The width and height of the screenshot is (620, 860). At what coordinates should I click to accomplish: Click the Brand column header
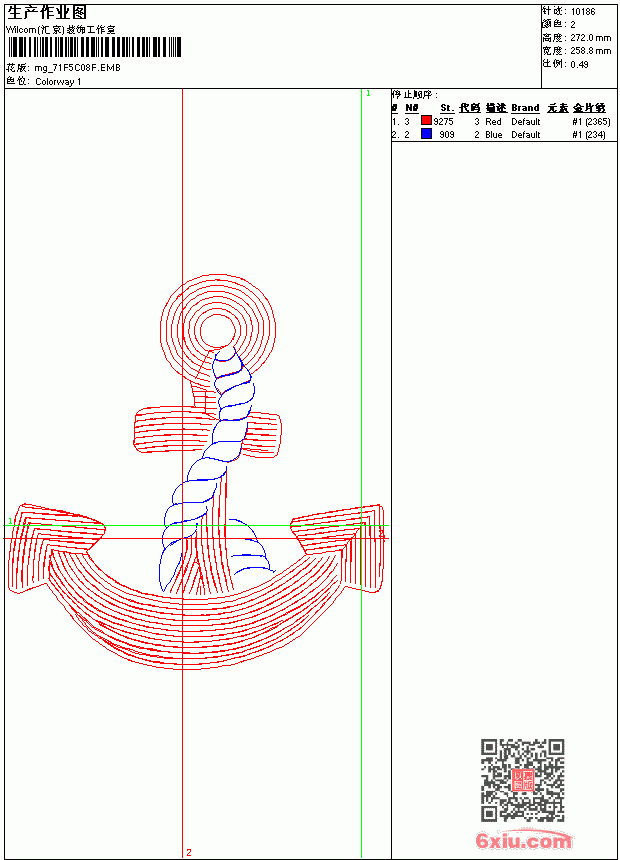[x=525, y=108]
